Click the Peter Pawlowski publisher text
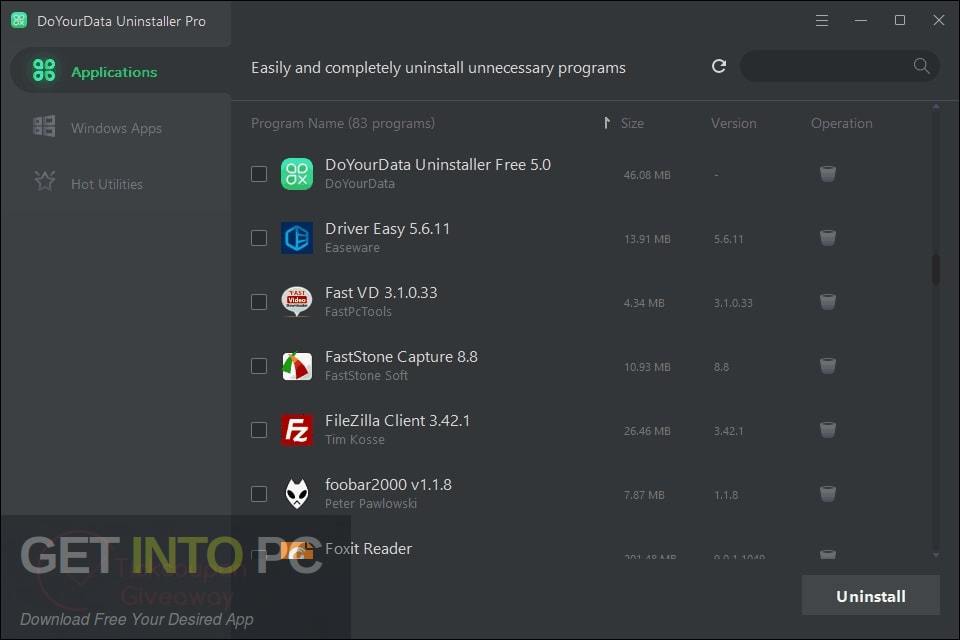Image resolution: width=960 pixels, height=640 pixels. [371, 503]
